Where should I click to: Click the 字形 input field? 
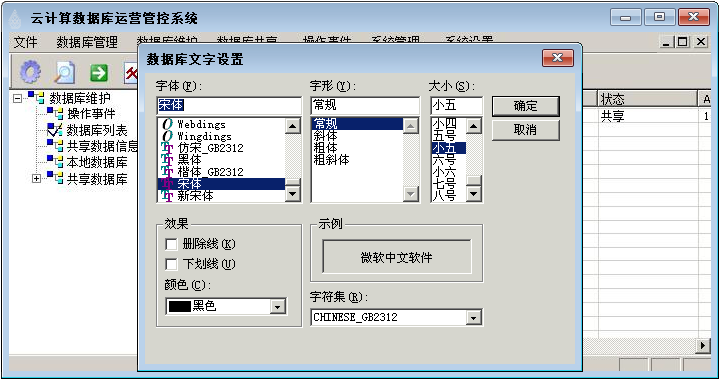point(365,105)
